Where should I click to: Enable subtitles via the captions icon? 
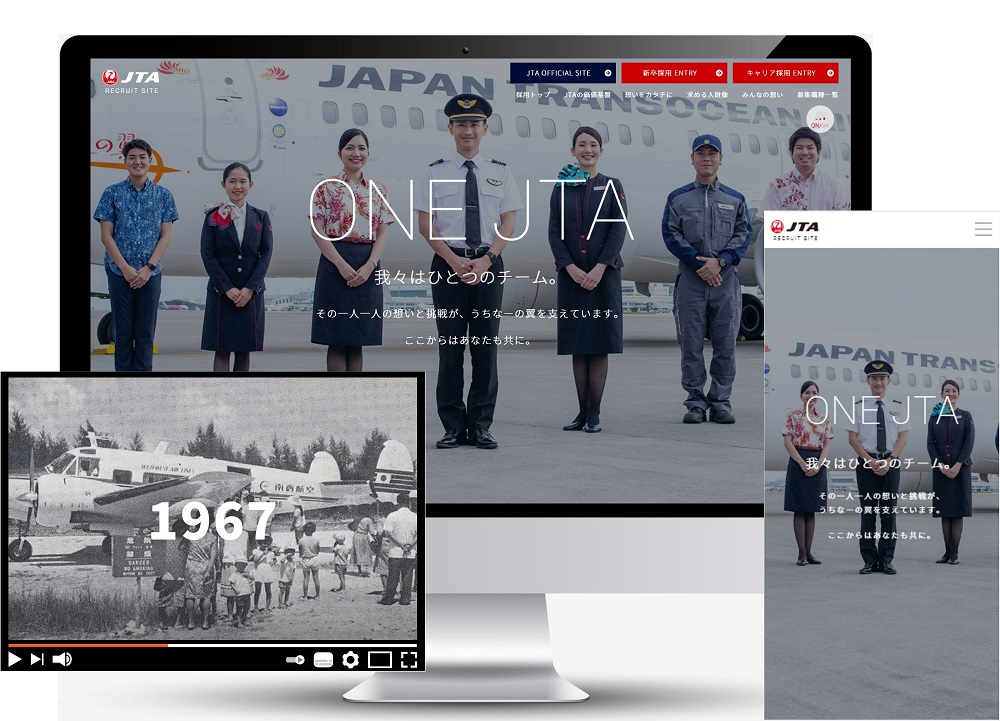322,658
